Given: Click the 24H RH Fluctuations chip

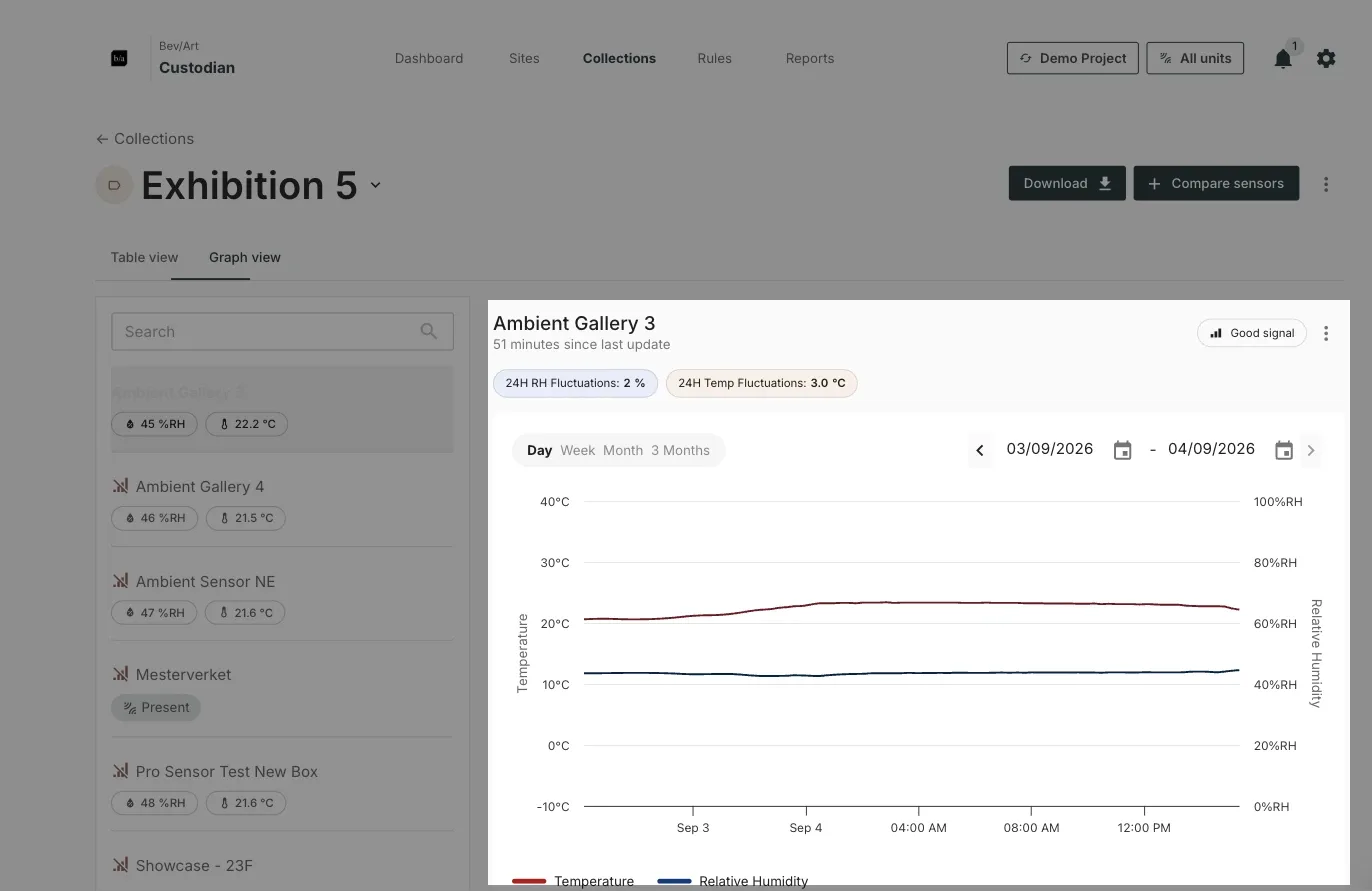Looking at the screenshot, I should click(x=575, y=383).
